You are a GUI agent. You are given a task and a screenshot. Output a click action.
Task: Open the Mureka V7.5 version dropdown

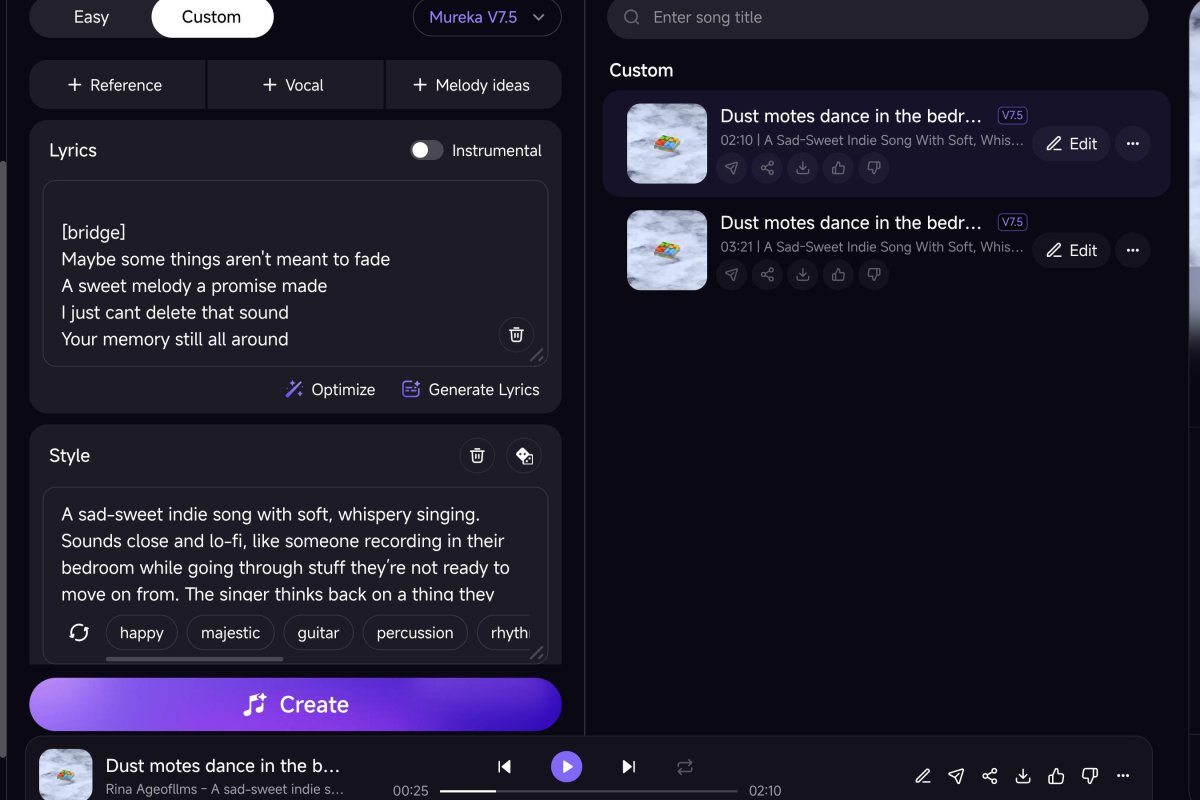487,17
